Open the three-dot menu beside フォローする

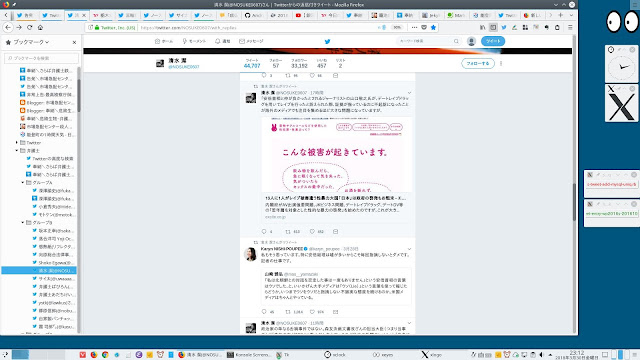501,64
